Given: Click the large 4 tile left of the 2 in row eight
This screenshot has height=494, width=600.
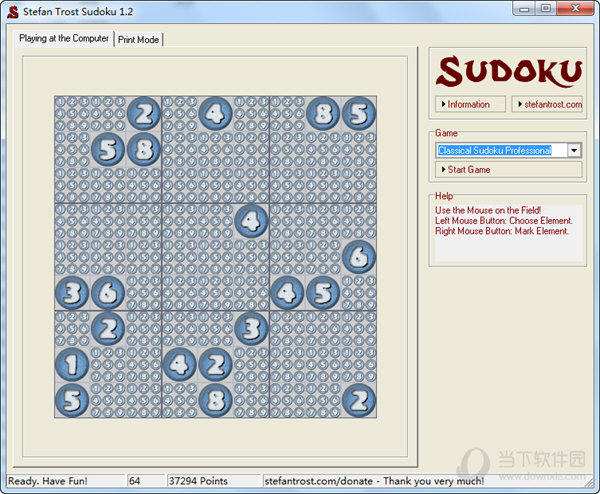Looking at the screenshot, I should tap(180, 365).
